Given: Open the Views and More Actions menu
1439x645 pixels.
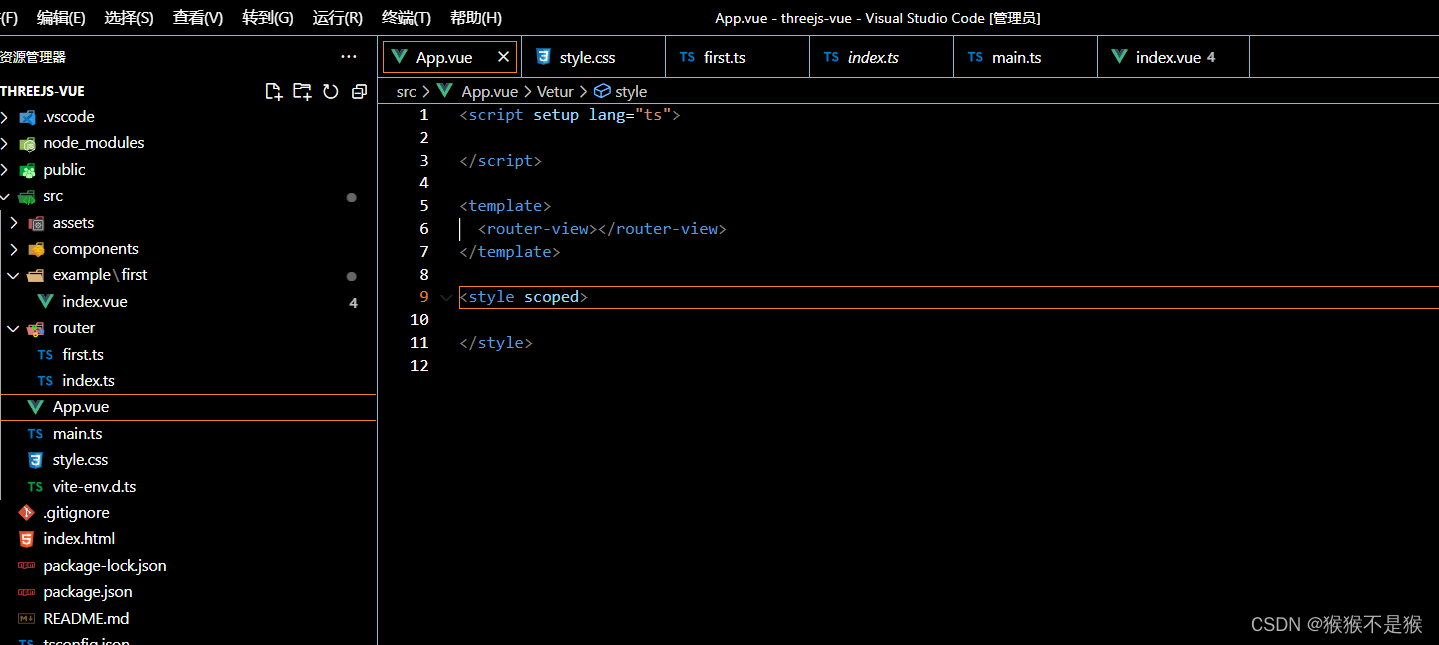Looking at the screenshot, I should (x=348, y=57).
